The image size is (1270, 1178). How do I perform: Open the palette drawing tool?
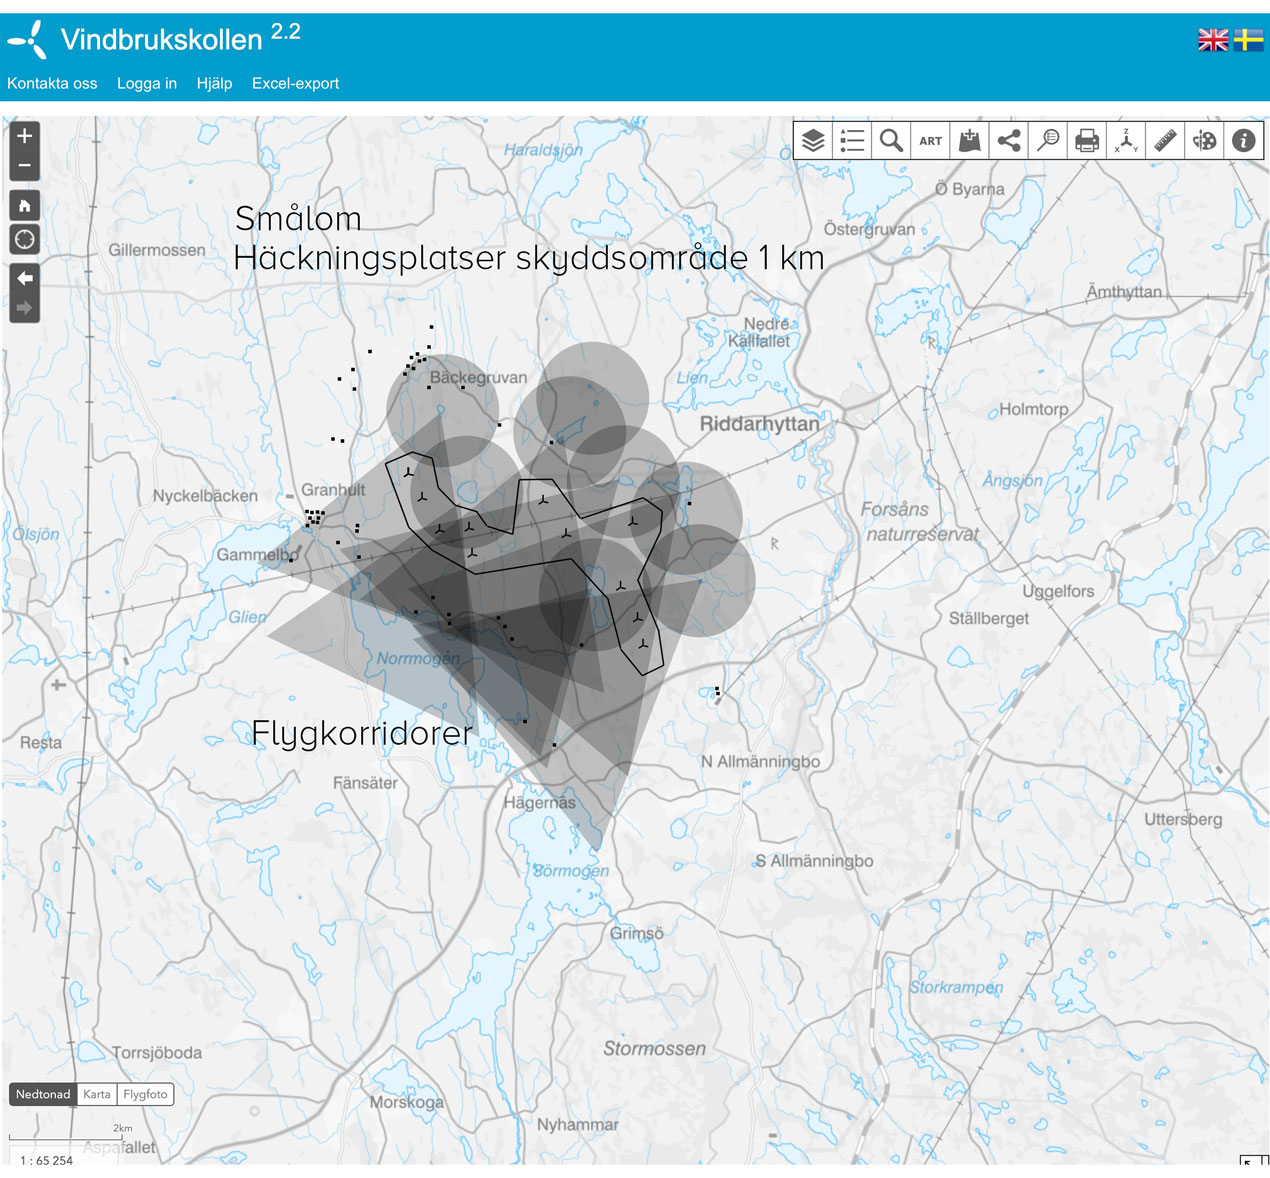tap(1204, 141)
